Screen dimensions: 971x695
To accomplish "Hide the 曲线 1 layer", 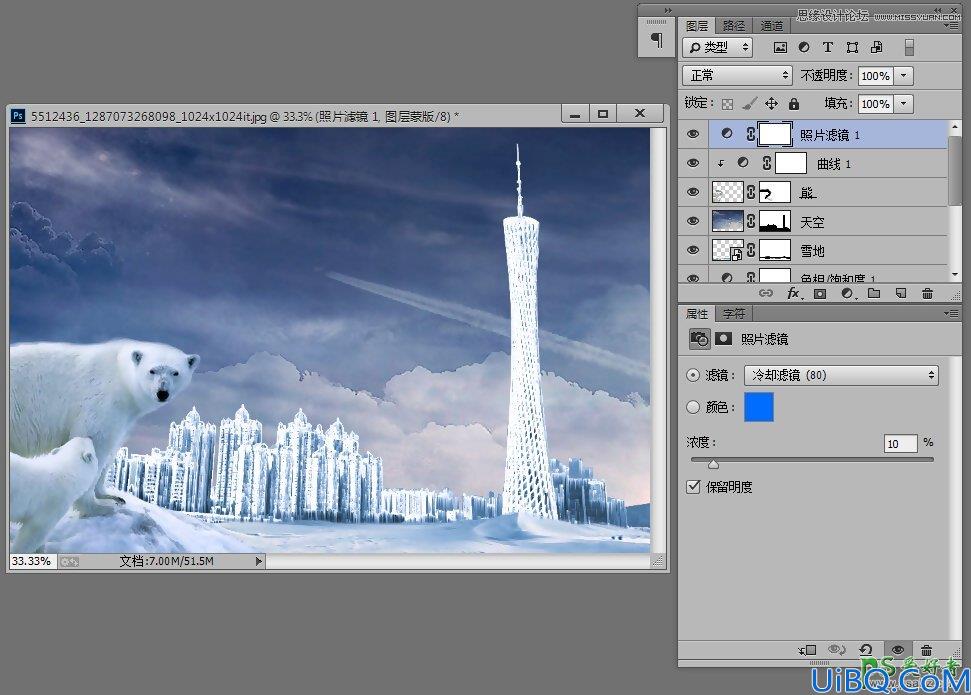I will pyautogui.click(x=694, y=163).
